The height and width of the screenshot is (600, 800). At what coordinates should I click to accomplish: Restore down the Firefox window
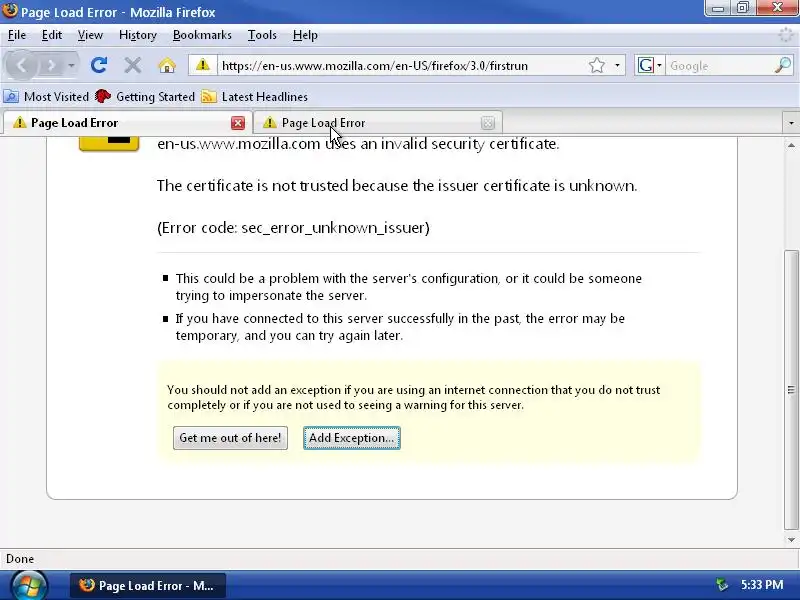pyautogui.click(x=743, y=8)
